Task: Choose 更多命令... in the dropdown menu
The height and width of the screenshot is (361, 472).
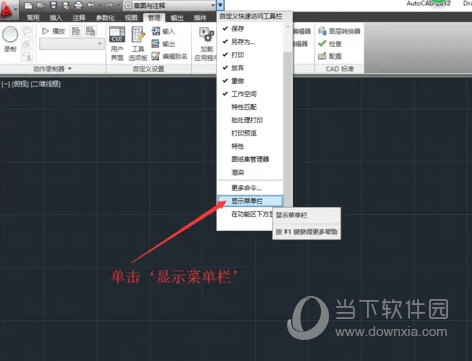Action: pos(250,188)
